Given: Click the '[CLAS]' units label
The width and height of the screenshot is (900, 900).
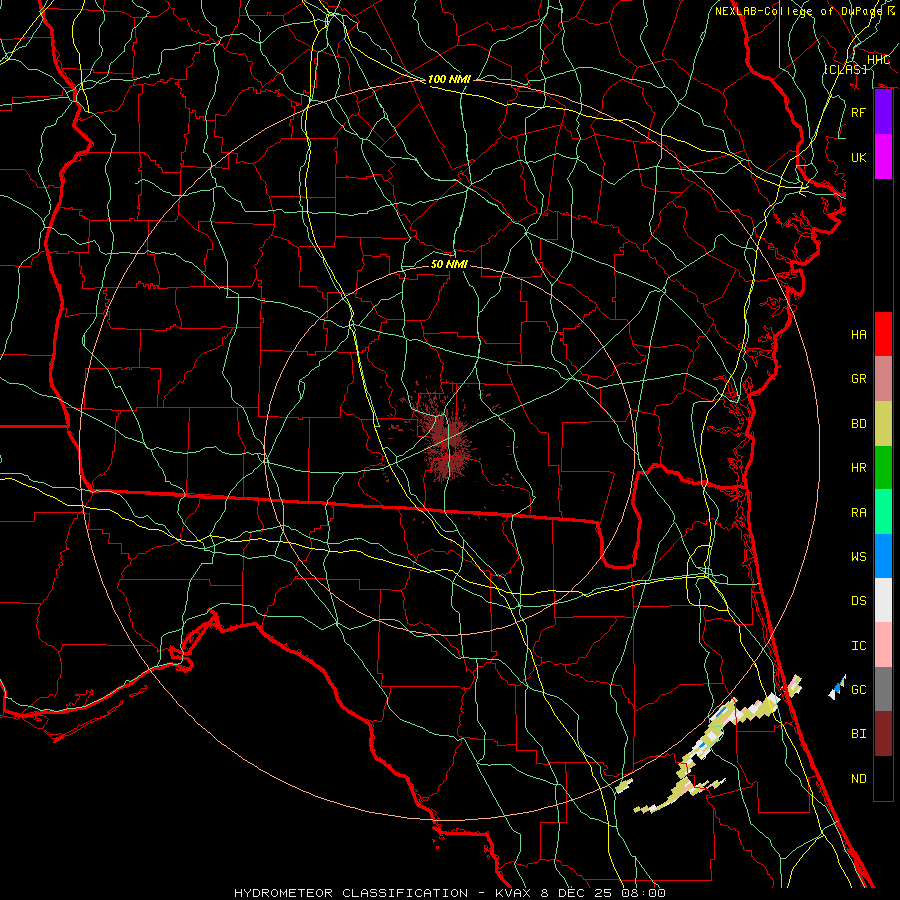Looking at the screenshot, I should pyautogui.click(x=845, y=69).
